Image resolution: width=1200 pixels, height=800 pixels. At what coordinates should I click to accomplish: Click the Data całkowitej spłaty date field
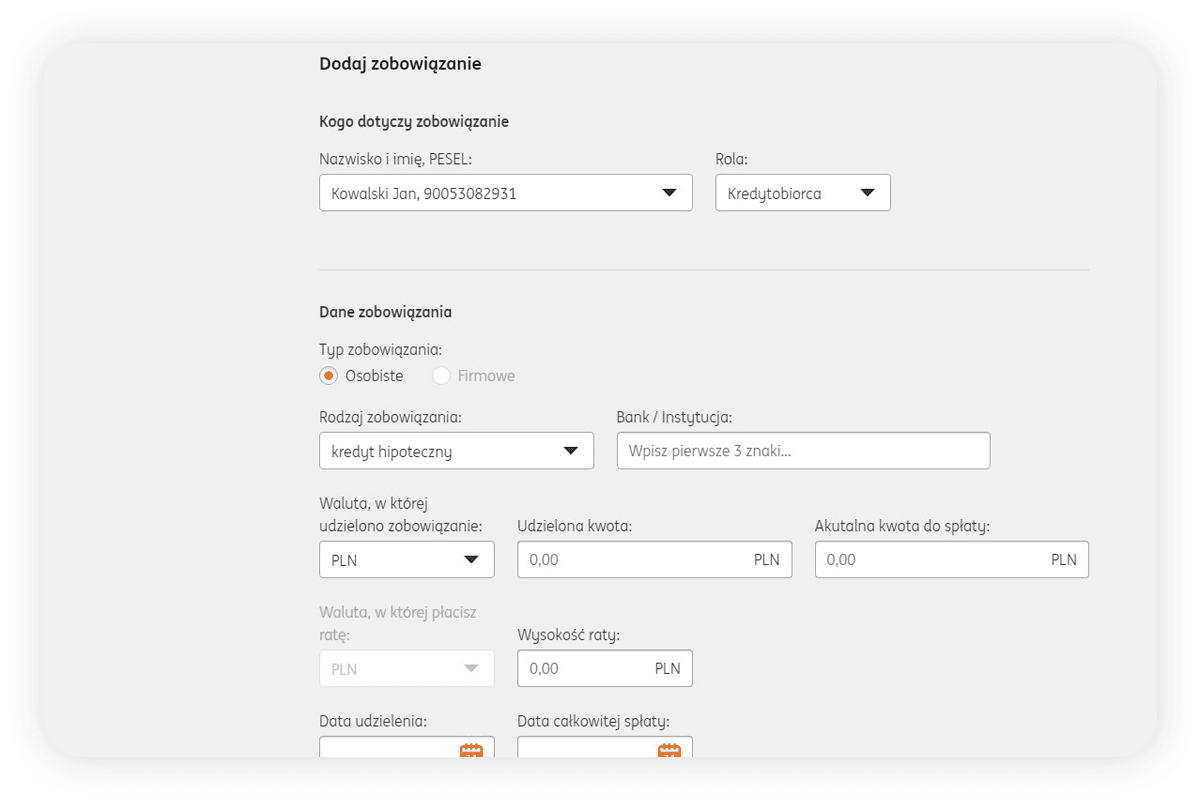583,748
